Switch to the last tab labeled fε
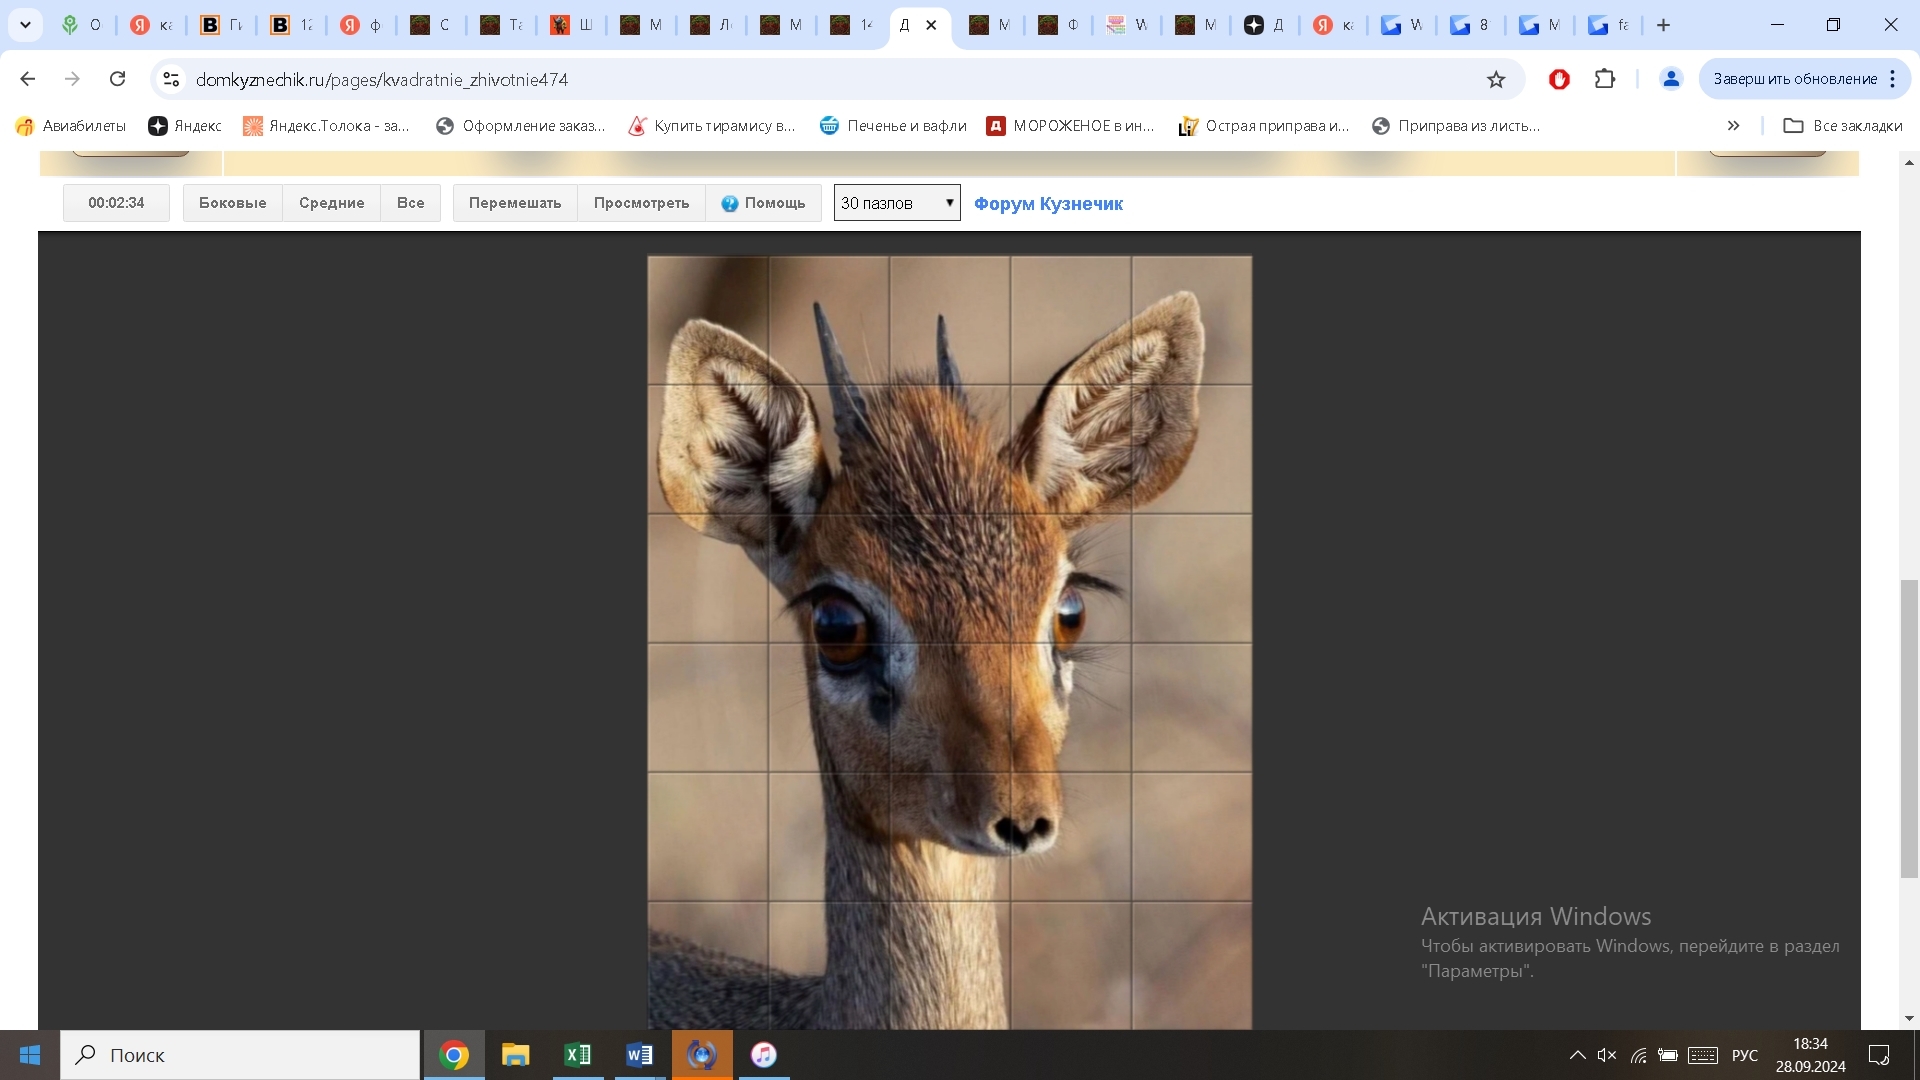This screenshot has height=1080, width=1920. tap(1609, 25)
